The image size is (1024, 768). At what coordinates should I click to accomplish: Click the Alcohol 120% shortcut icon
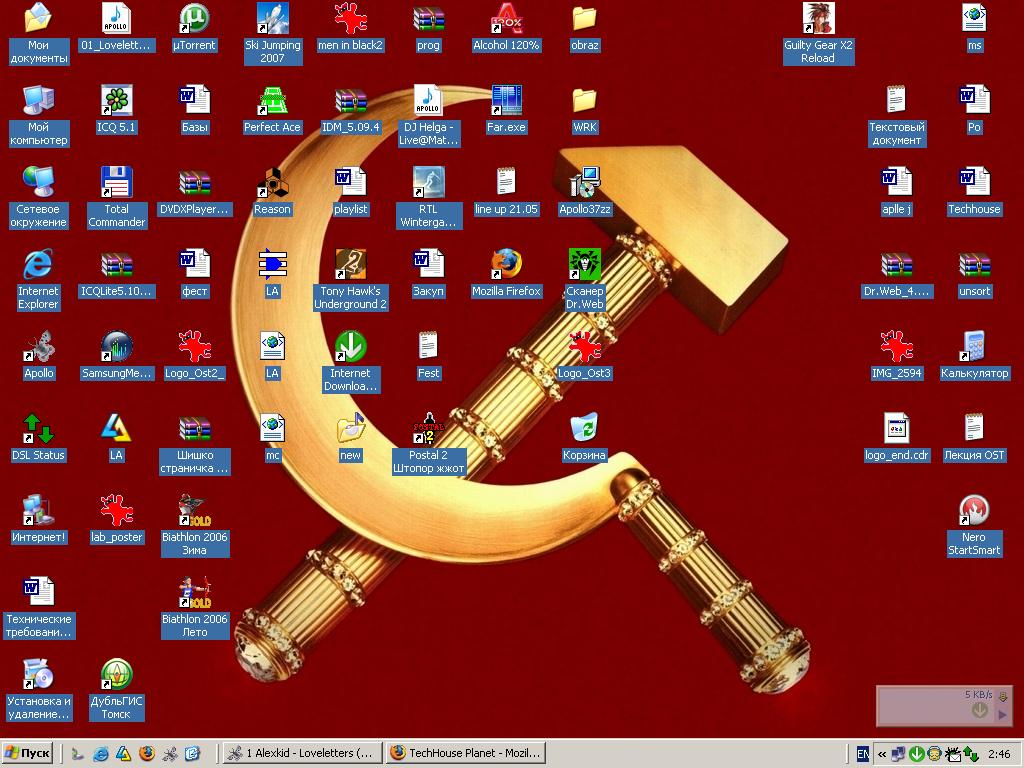(506, 20)
